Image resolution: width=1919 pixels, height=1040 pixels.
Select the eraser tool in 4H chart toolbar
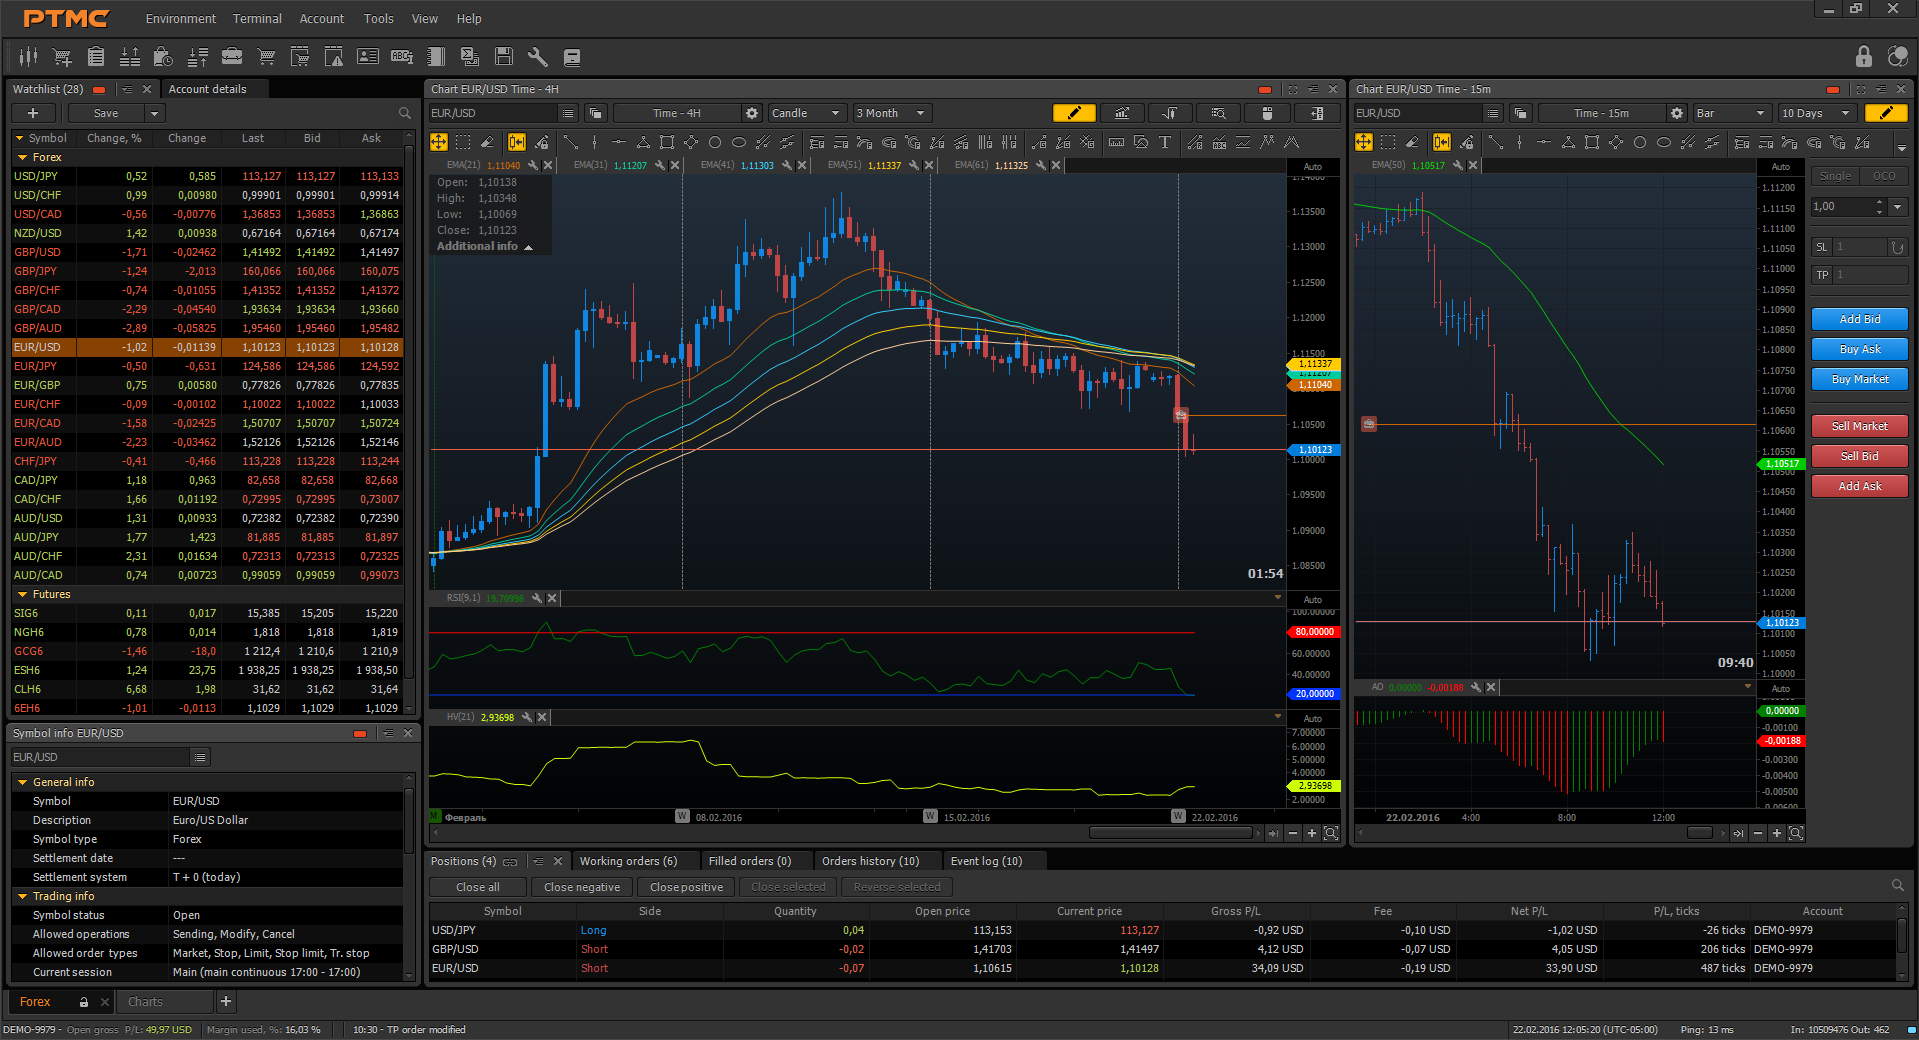[487, 142]
